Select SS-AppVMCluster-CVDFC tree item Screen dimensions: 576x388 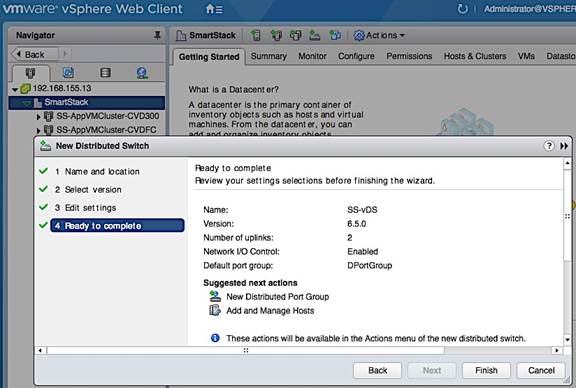point(106,130)
